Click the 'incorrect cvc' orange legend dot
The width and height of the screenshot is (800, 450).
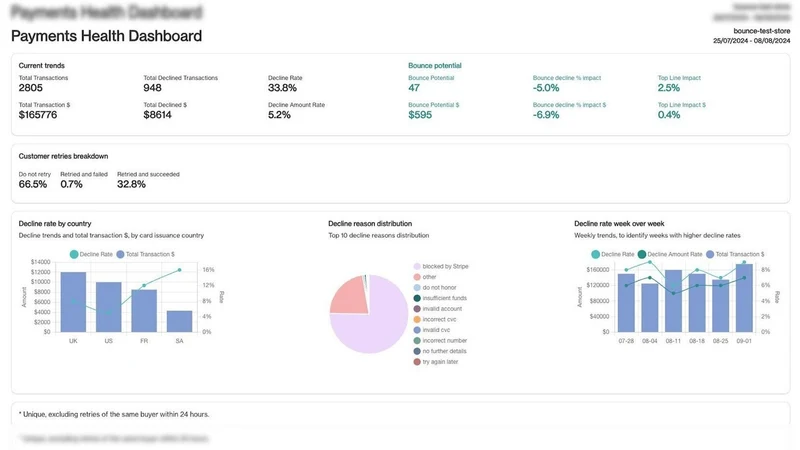(x=417, y=319)
